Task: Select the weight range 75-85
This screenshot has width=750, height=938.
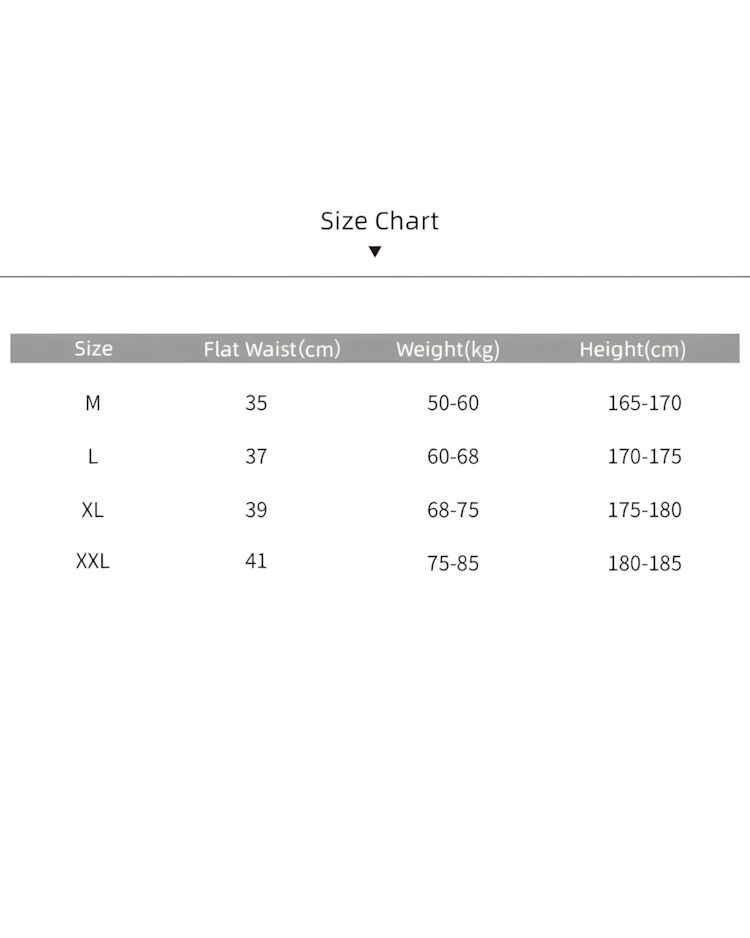Action: click(x=453, y=564)
